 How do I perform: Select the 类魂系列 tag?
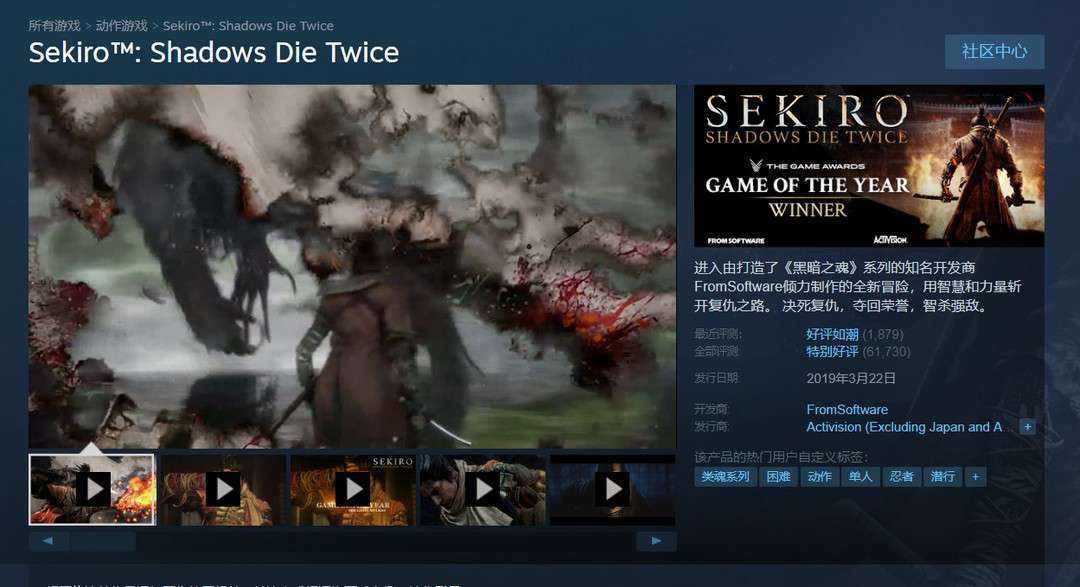tap(725, 477)
